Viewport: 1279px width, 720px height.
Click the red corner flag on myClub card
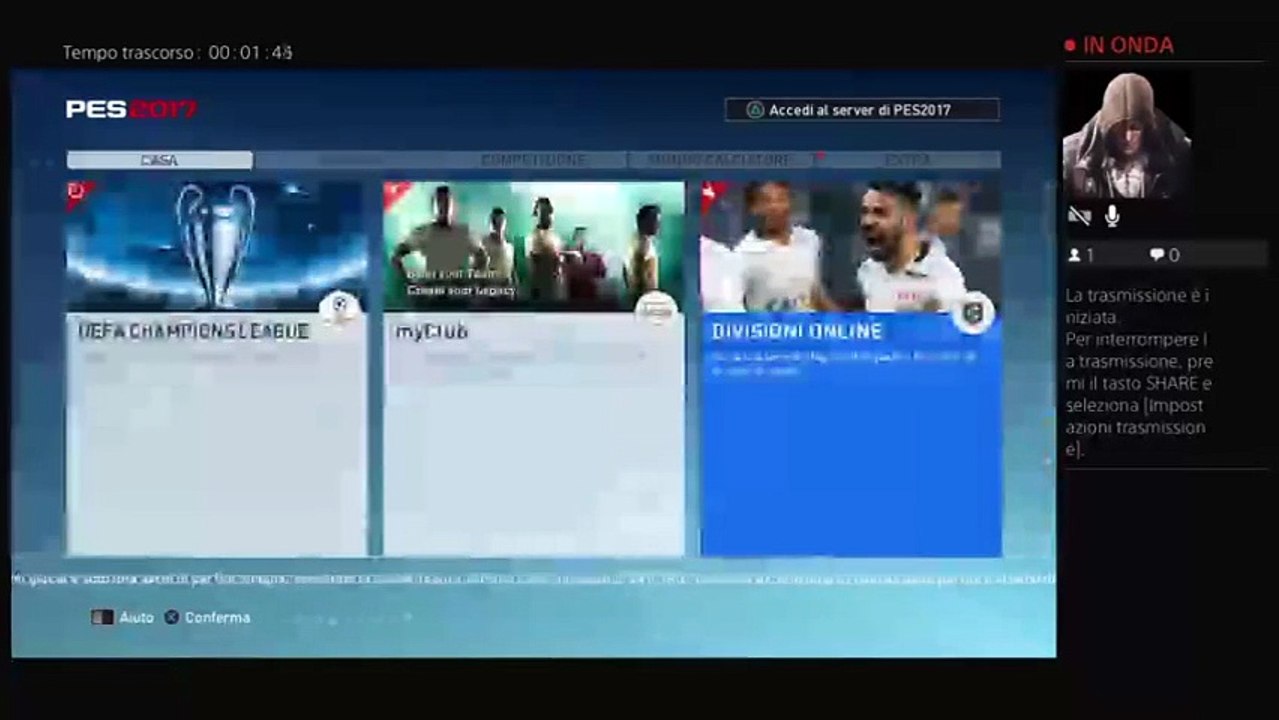click(395, 192)
